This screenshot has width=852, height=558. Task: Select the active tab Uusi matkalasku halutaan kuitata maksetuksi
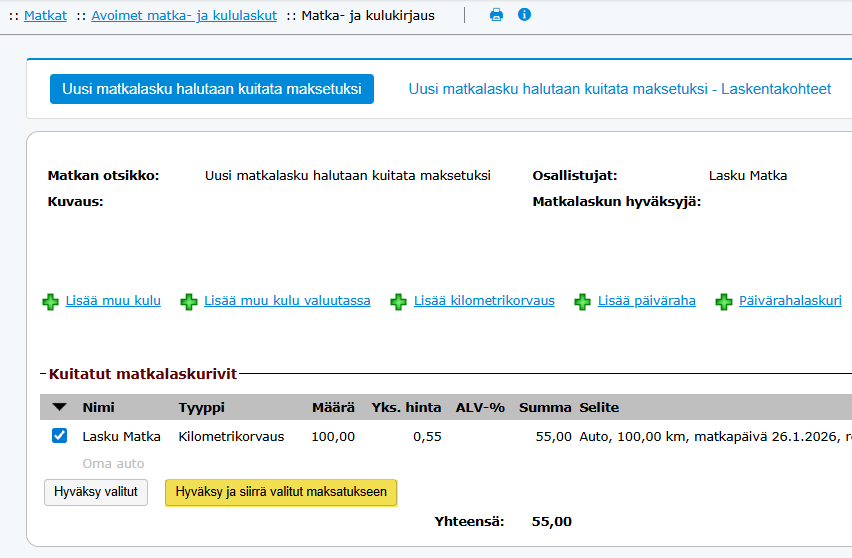point(212,89)
